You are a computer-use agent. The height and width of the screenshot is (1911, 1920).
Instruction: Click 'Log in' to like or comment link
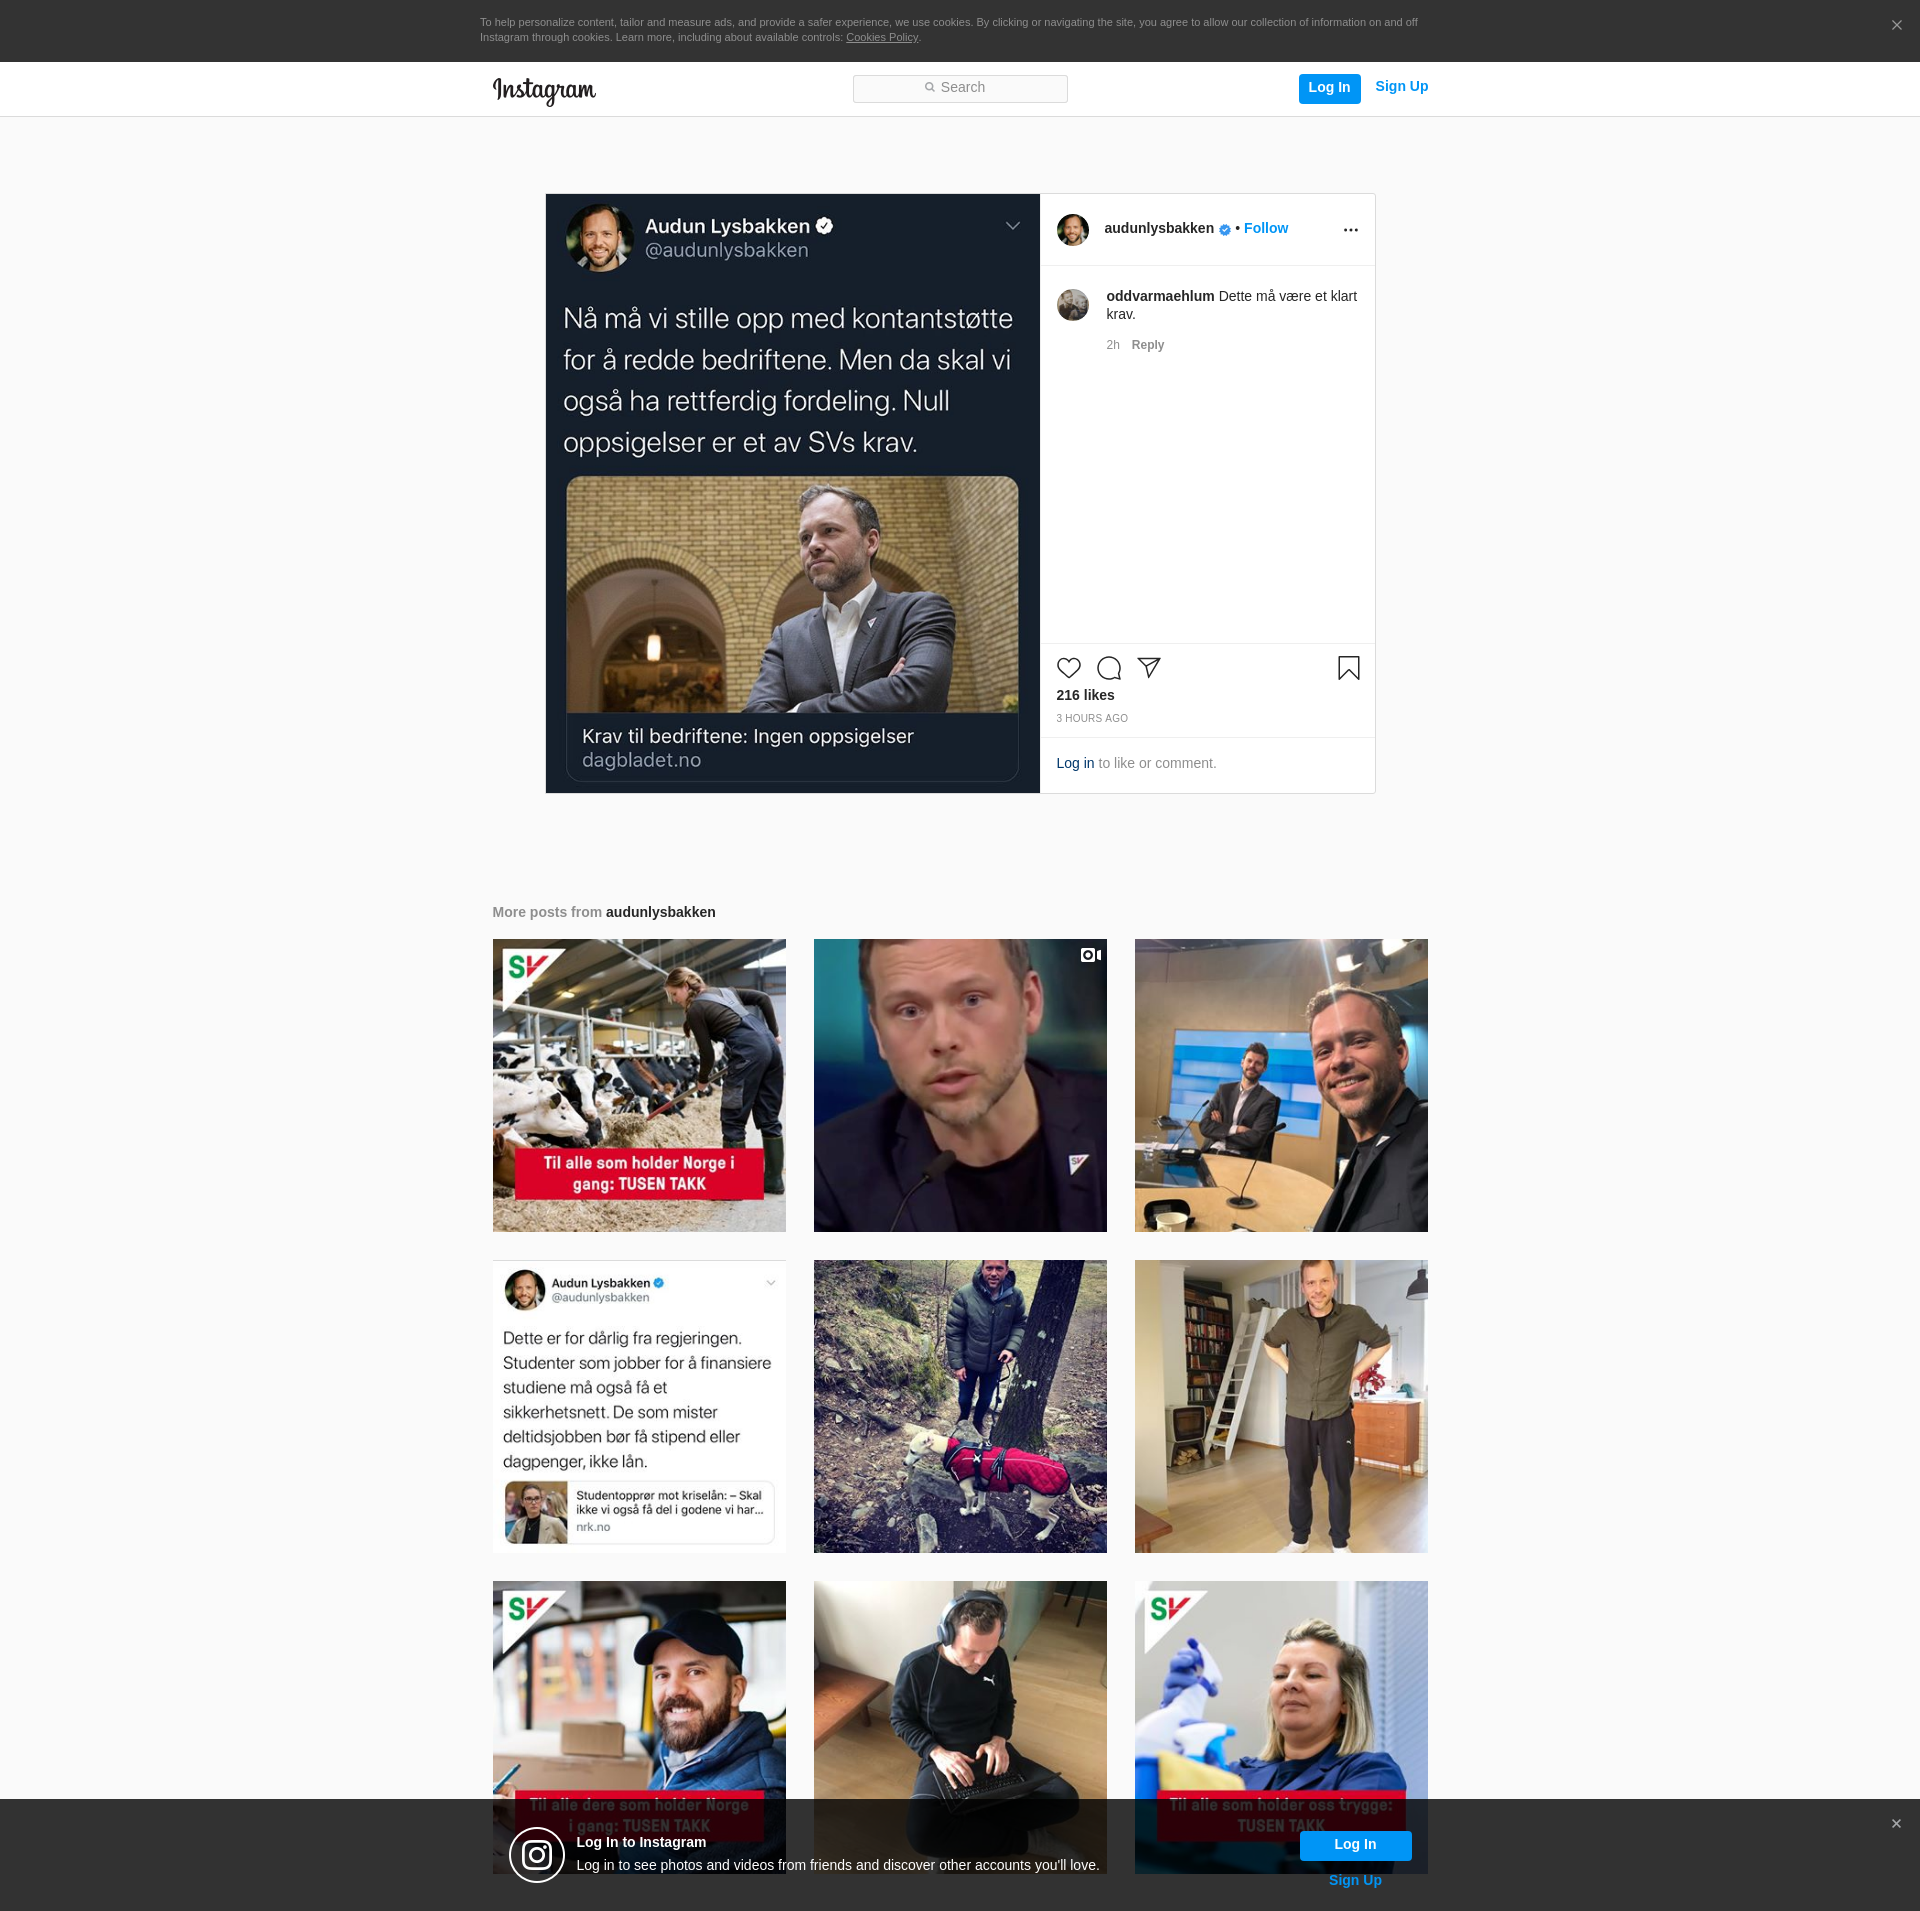click(x=1075, y=763)
